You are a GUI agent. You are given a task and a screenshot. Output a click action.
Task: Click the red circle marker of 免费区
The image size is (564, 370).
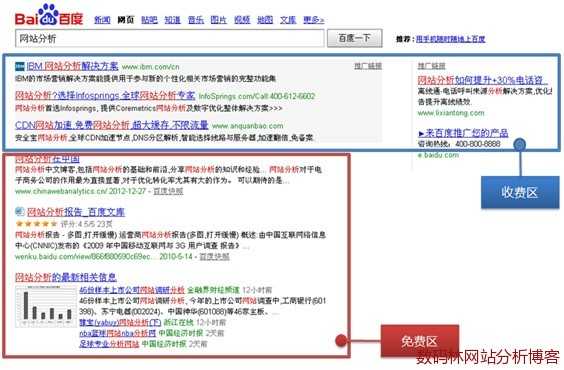click(341, 340)
